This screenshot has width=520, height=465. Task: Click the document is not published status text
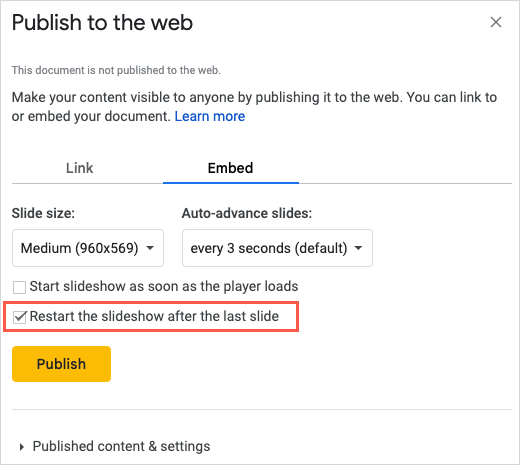[x=116, y=70]
